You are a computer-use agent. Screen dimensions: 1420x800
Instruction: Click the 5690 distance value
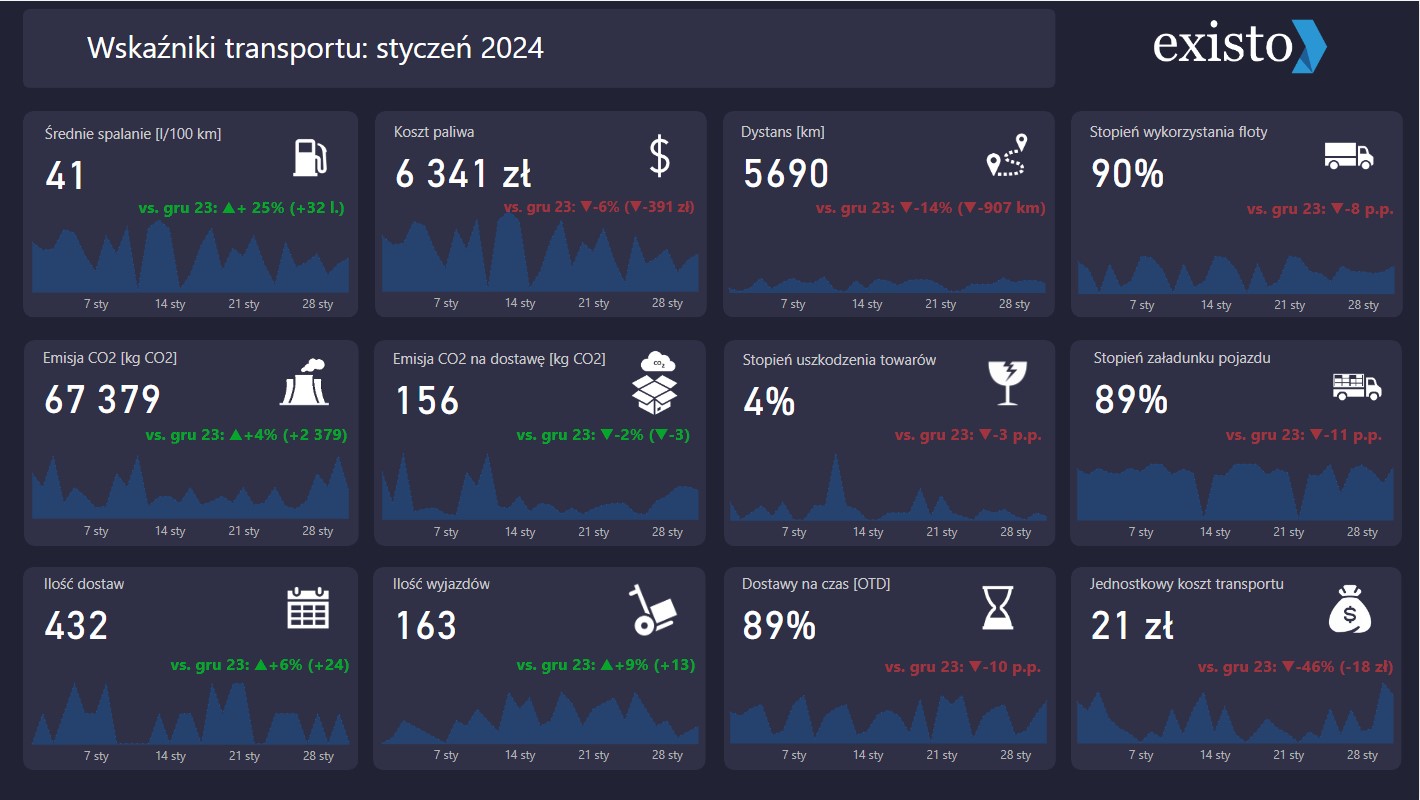click(786, 174)
